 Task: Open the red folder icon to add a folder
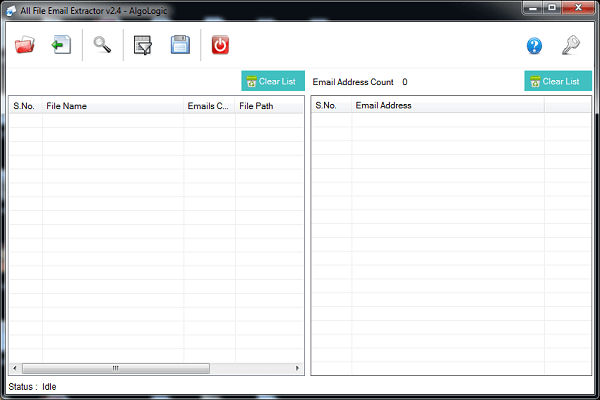click(x=25, y=45)
